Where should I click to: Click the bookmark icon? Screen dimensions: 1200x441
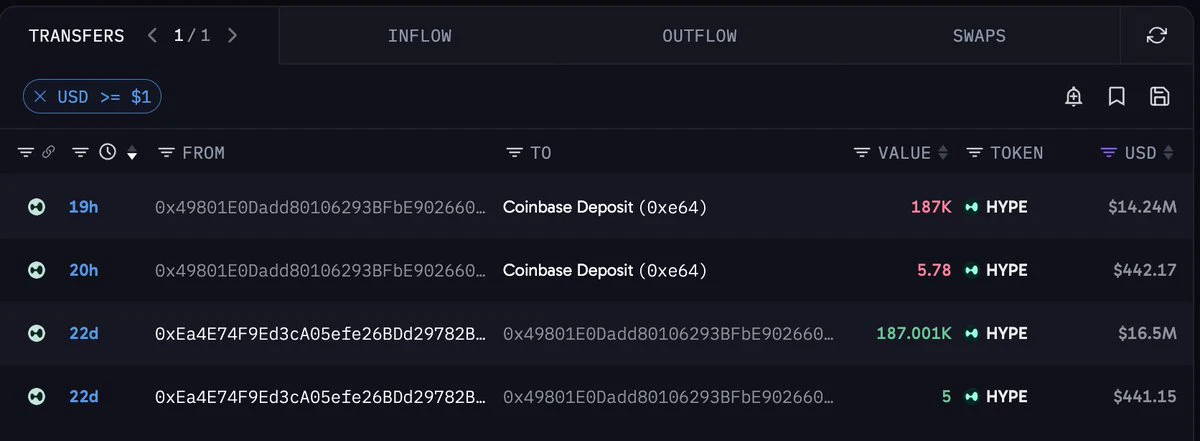coord(1117,97)
